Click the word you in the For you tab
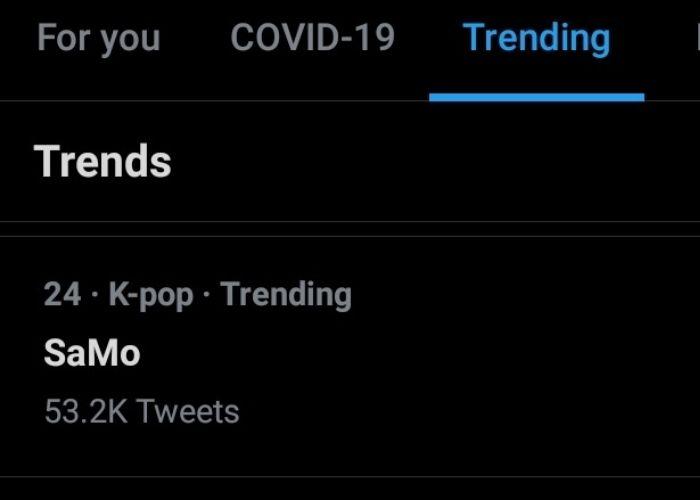The height and width of the screenshot is (500, 700). point(128,38)
